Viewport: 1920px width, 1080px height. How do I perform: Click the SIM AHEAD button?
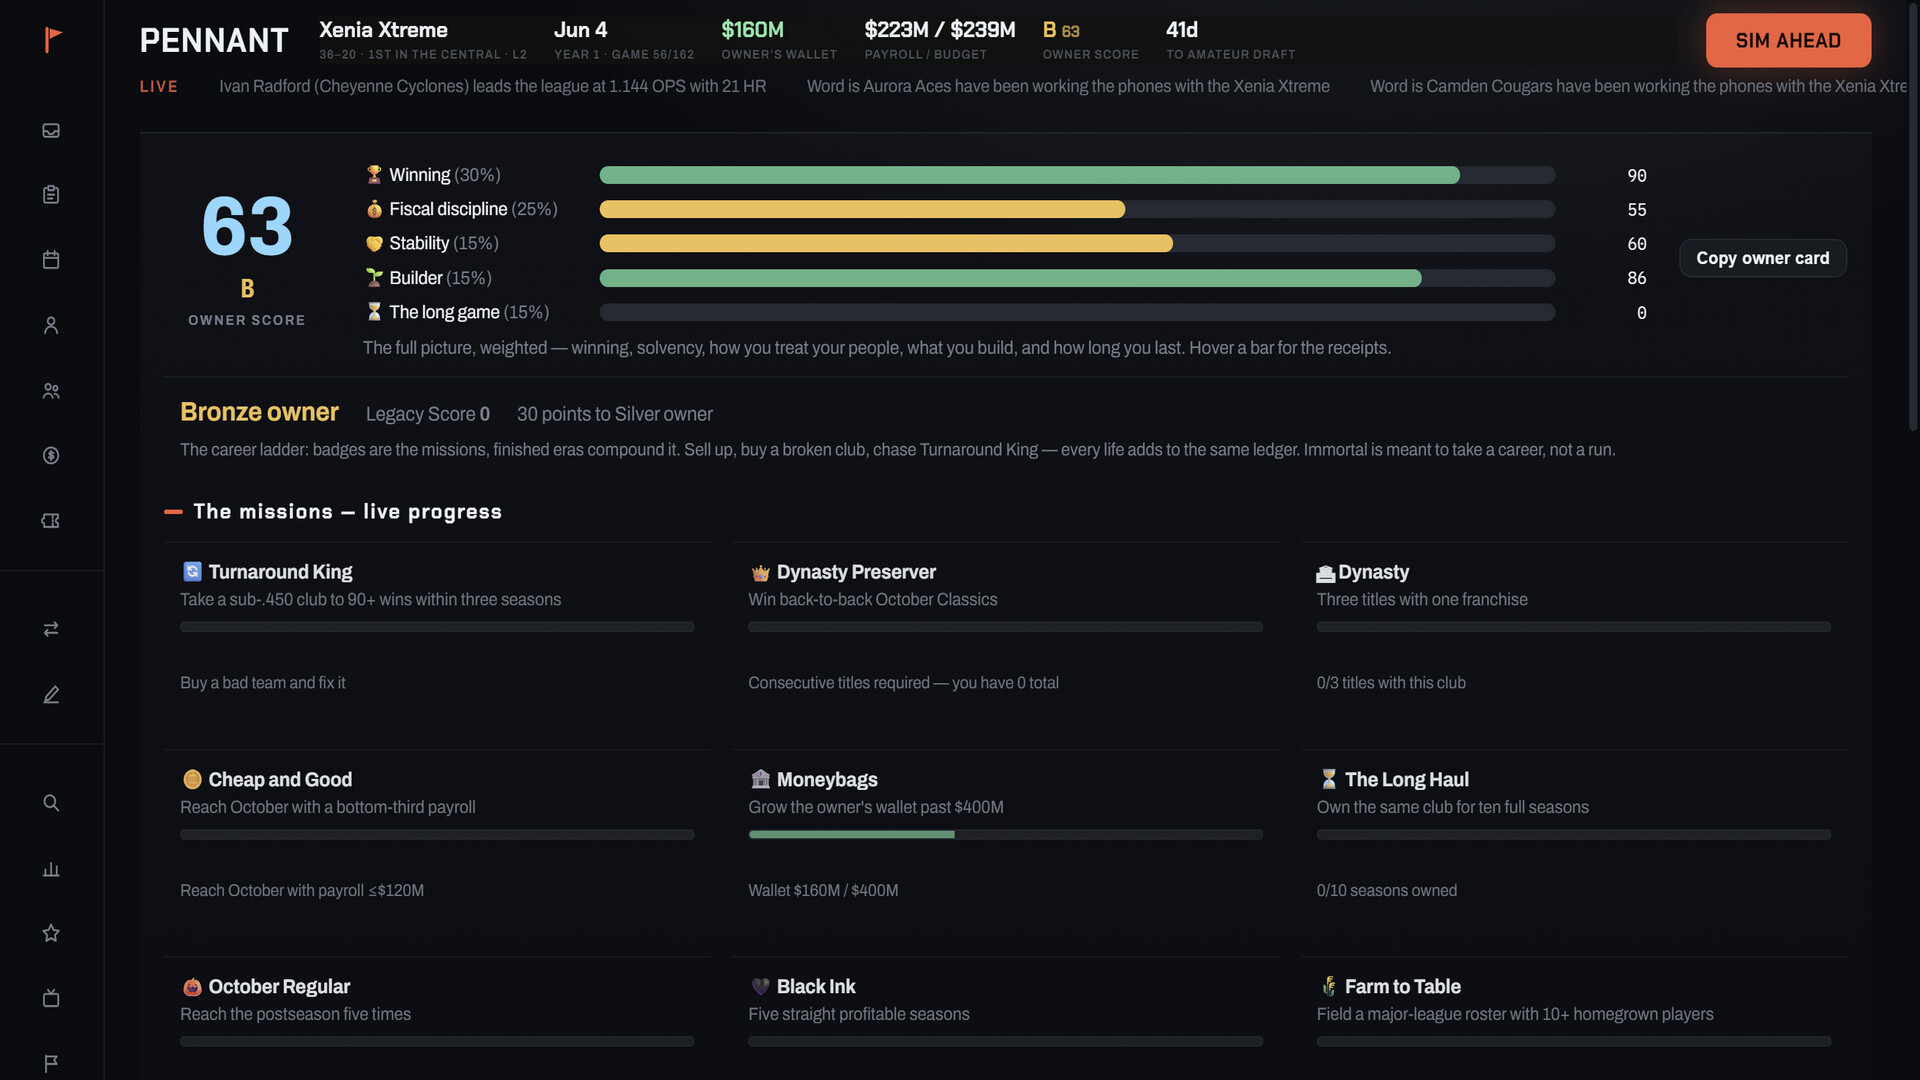coord(1788,40)
